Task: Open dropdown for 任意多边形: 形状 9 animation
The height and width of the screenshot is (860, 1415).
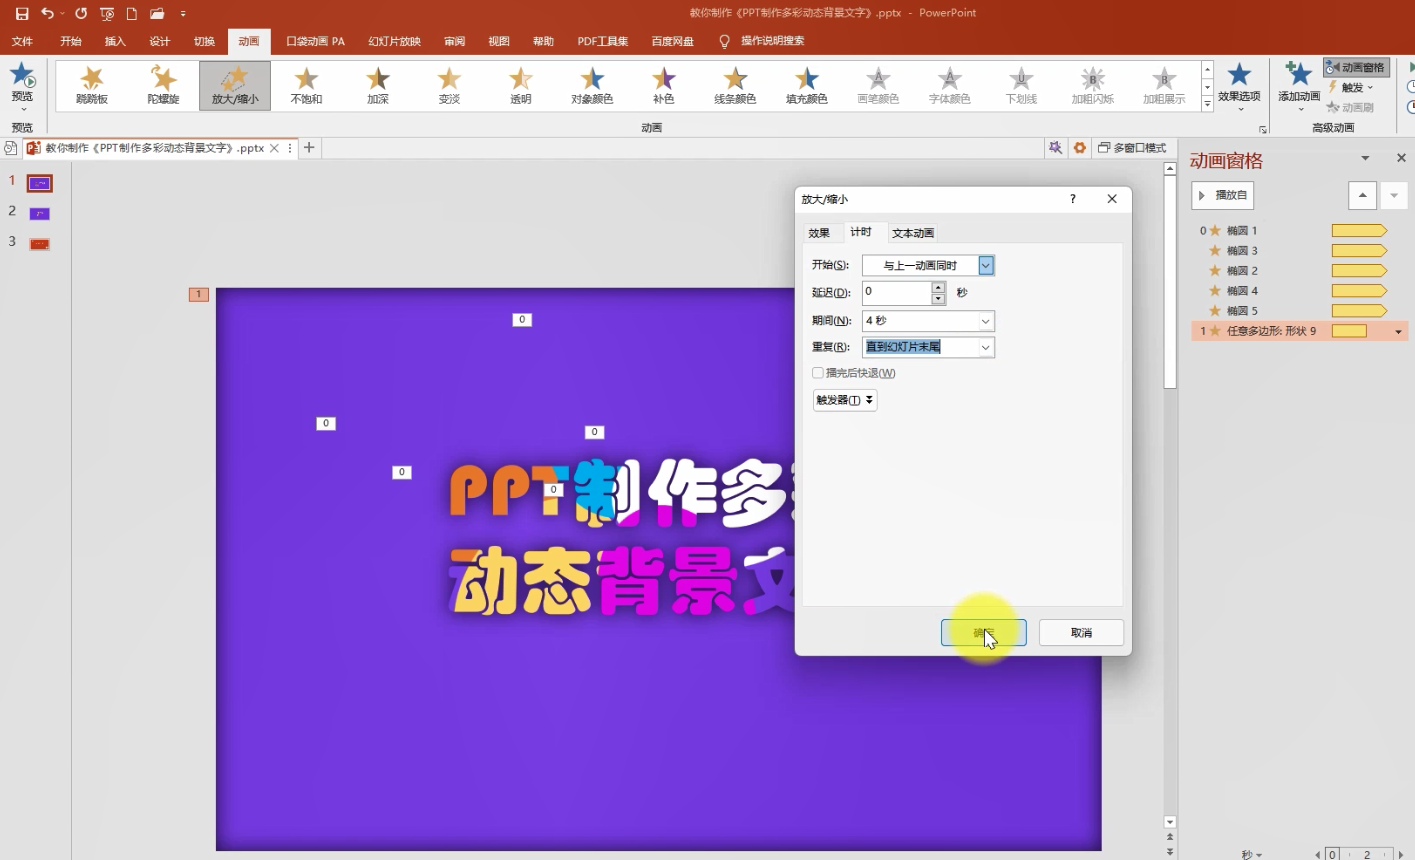Action: [x=1398, y=331]
